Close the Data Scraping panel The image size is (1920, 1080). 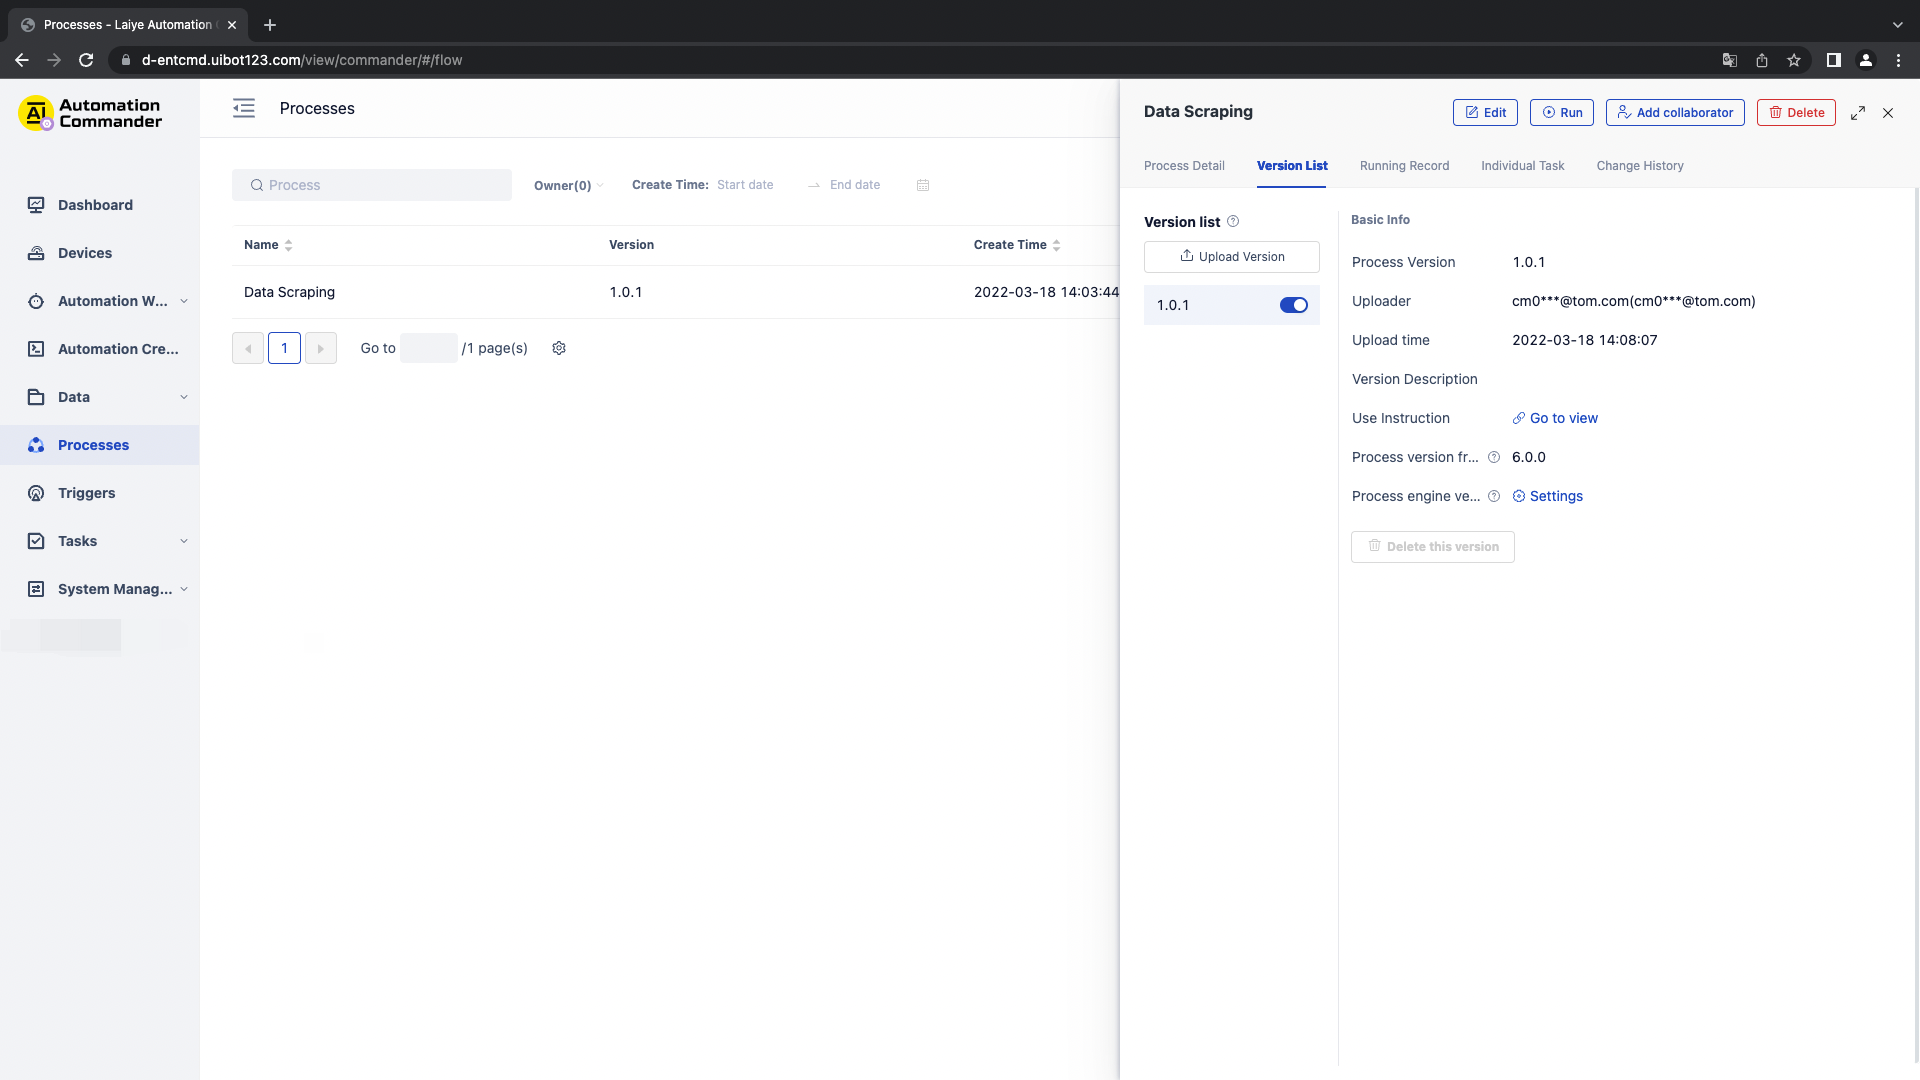pyautogui.click(x=1888, y=113)
